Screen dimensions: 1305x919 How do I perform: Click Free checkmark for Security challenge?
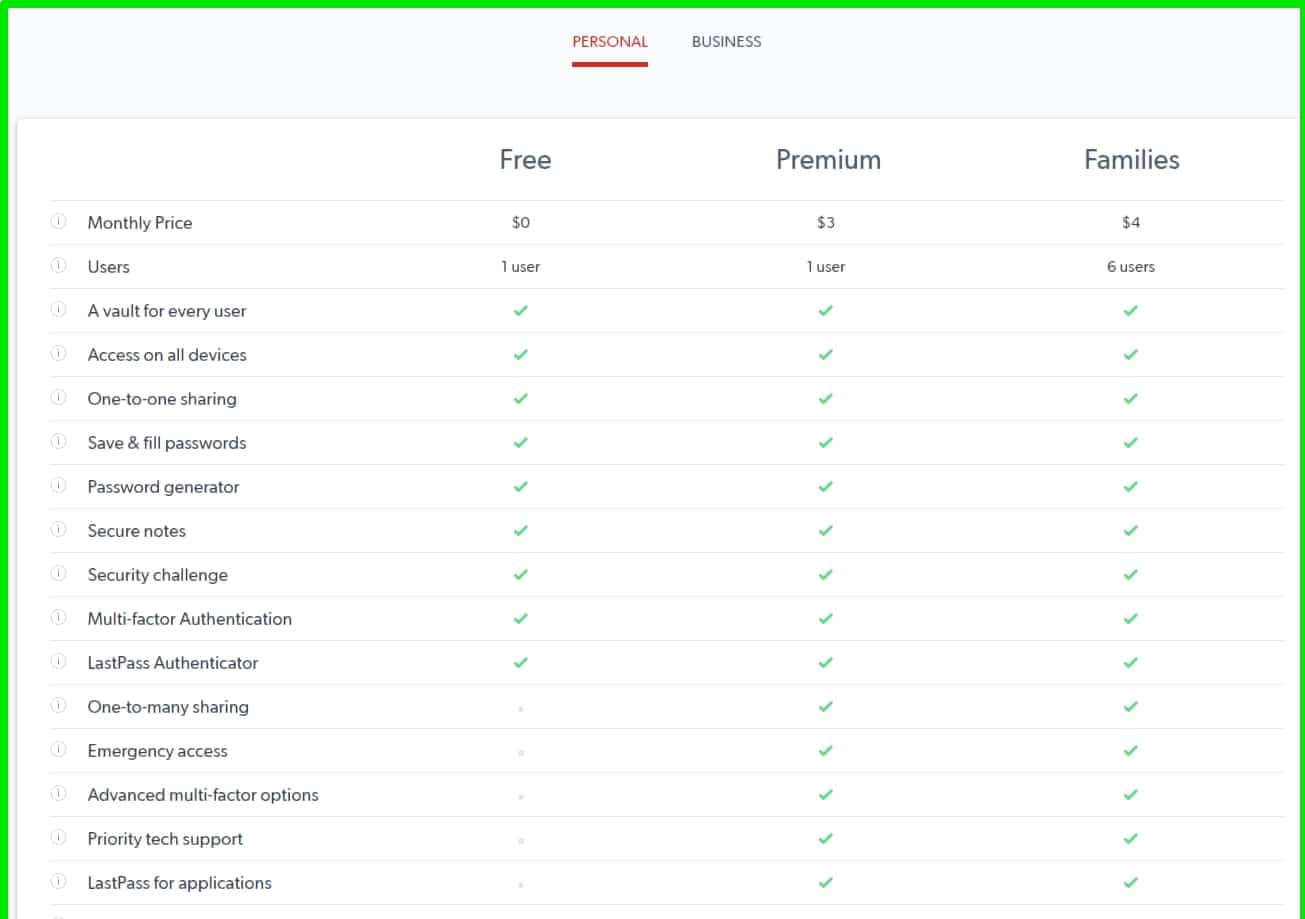(520, 574)
